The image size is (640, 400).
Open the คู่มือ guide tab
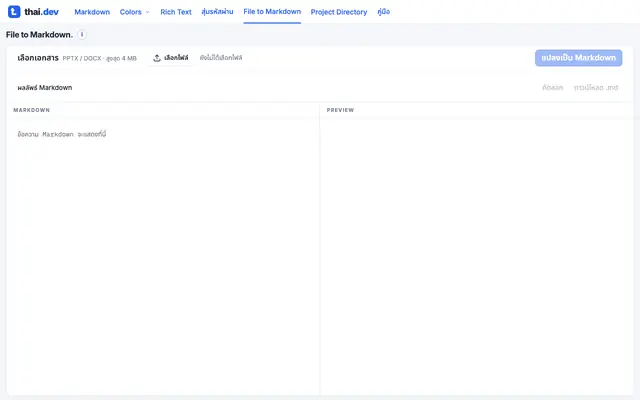383,12
